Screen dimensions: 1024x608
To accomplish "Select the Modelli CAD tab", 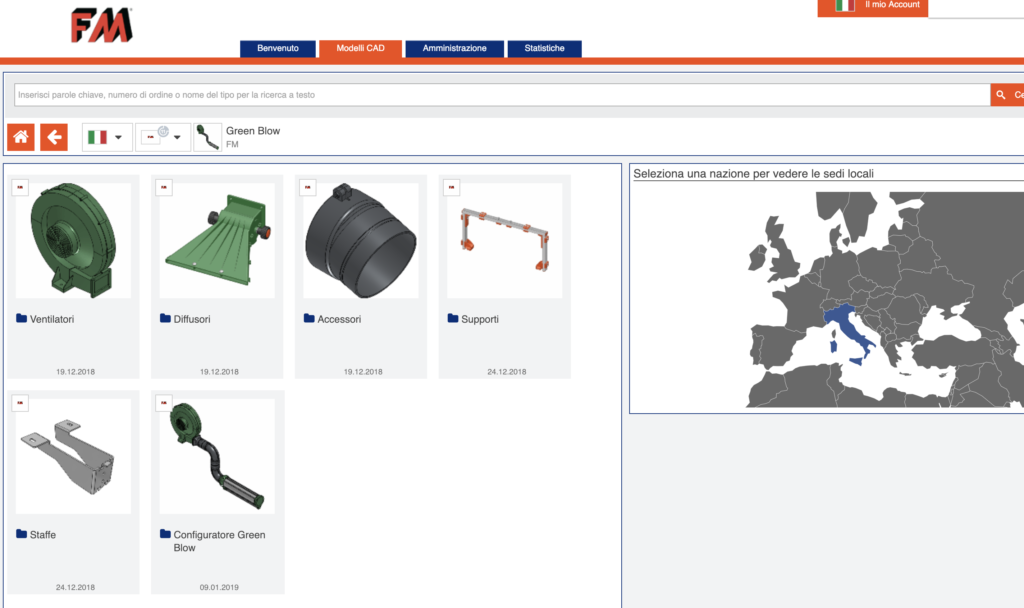I will coord(360,48).
